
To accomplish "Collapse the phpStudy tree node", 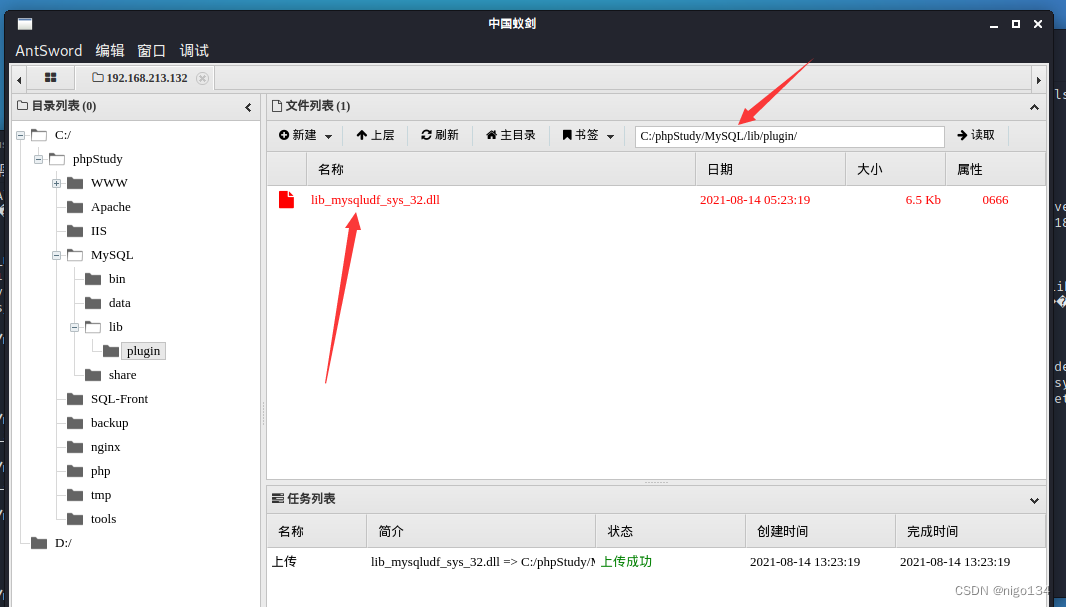I will tap(38, 159).
